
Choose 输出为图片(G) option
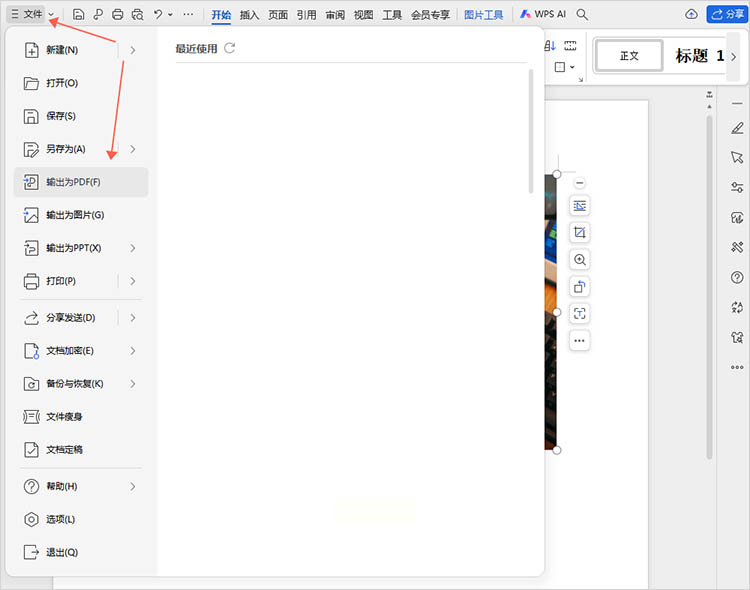(80, 215)
